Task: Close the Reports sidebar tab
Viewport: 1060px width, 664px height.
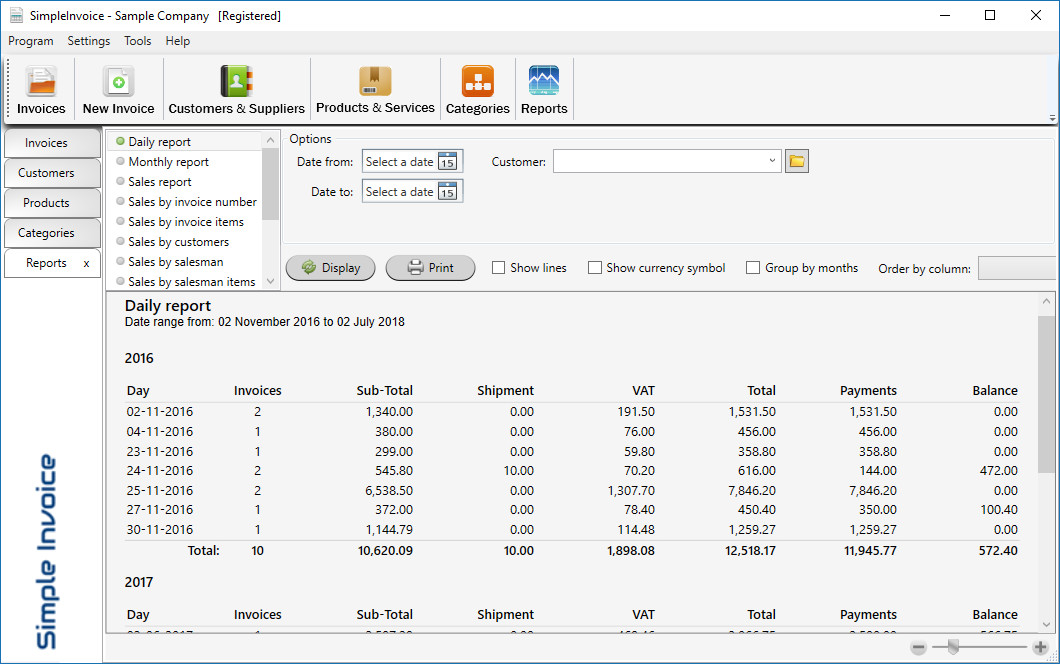Action: click(x=86, y=263)
